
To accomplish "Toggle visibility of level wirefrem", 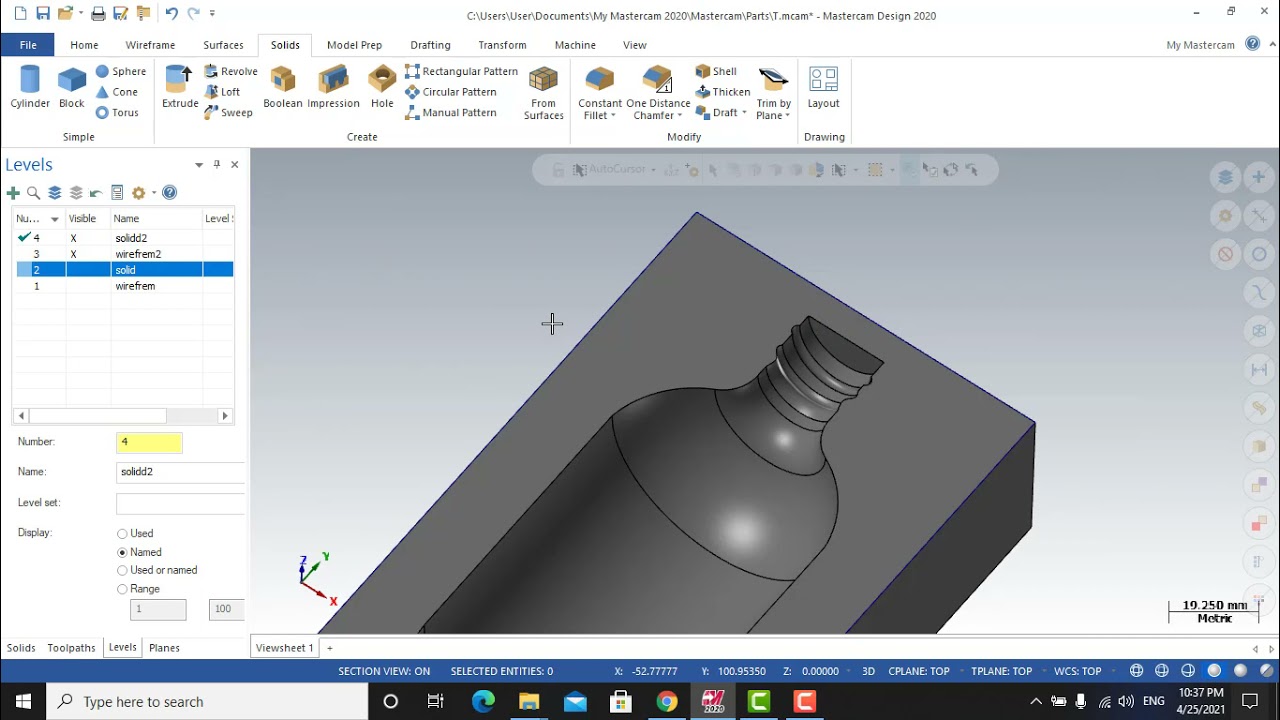I will 88,286.
